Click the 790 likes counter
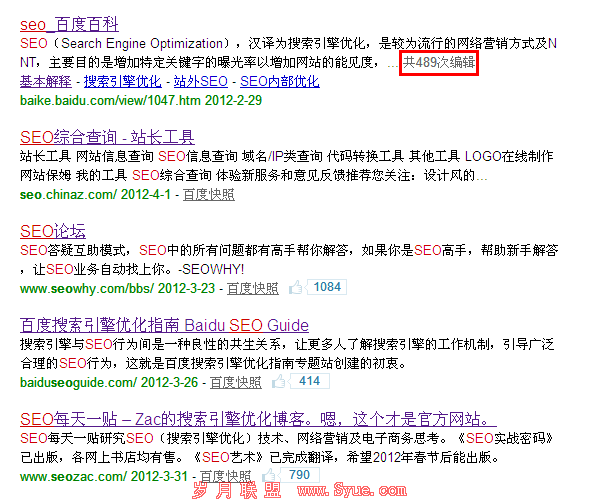 (x=299, y=475)
